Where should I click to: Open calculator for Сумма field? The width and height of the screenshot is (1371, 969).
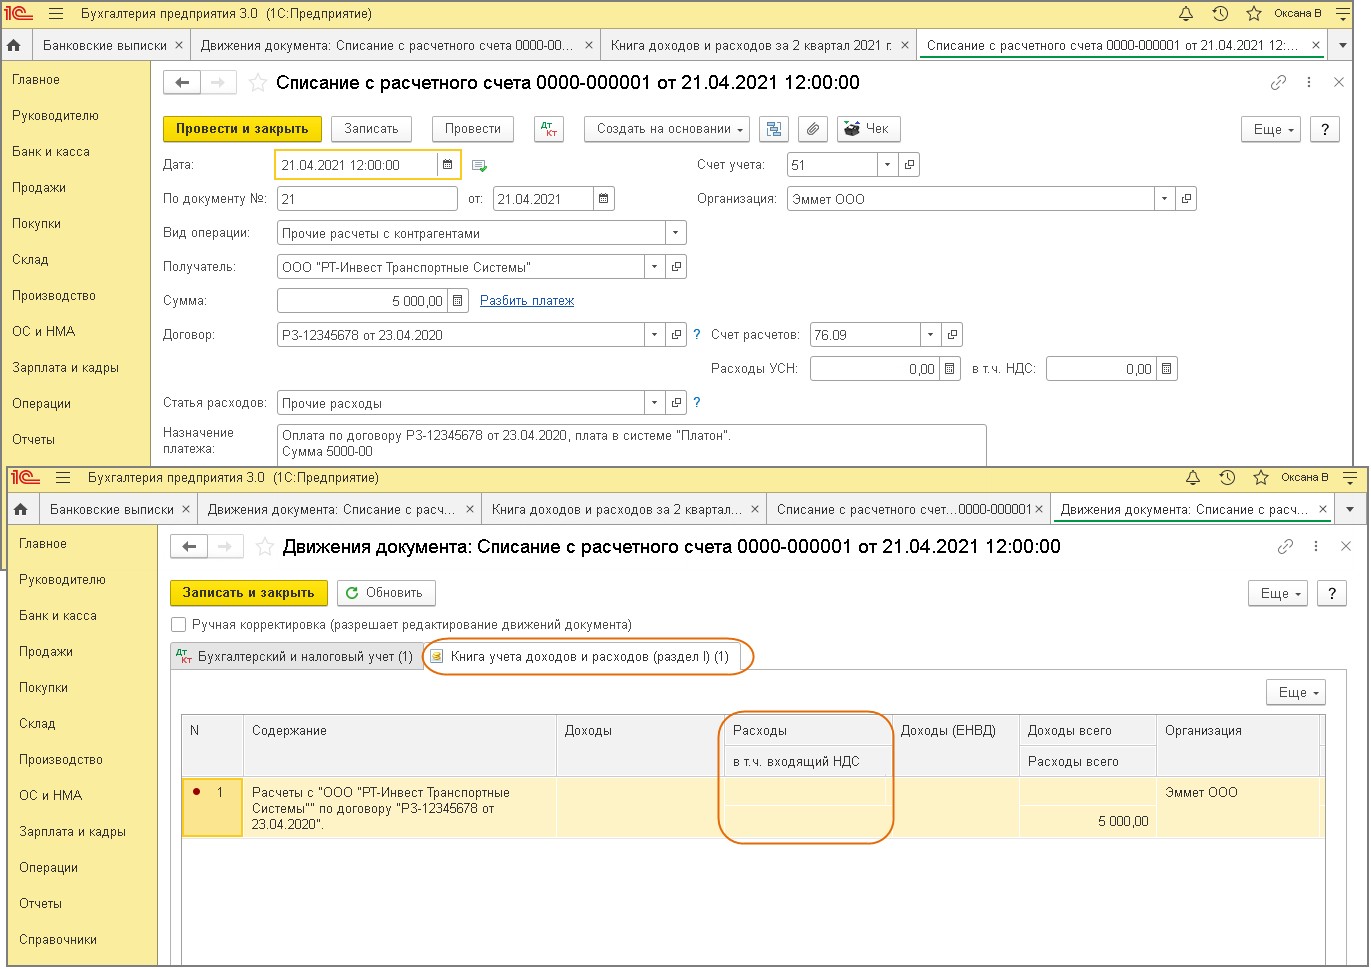(457, 301)
